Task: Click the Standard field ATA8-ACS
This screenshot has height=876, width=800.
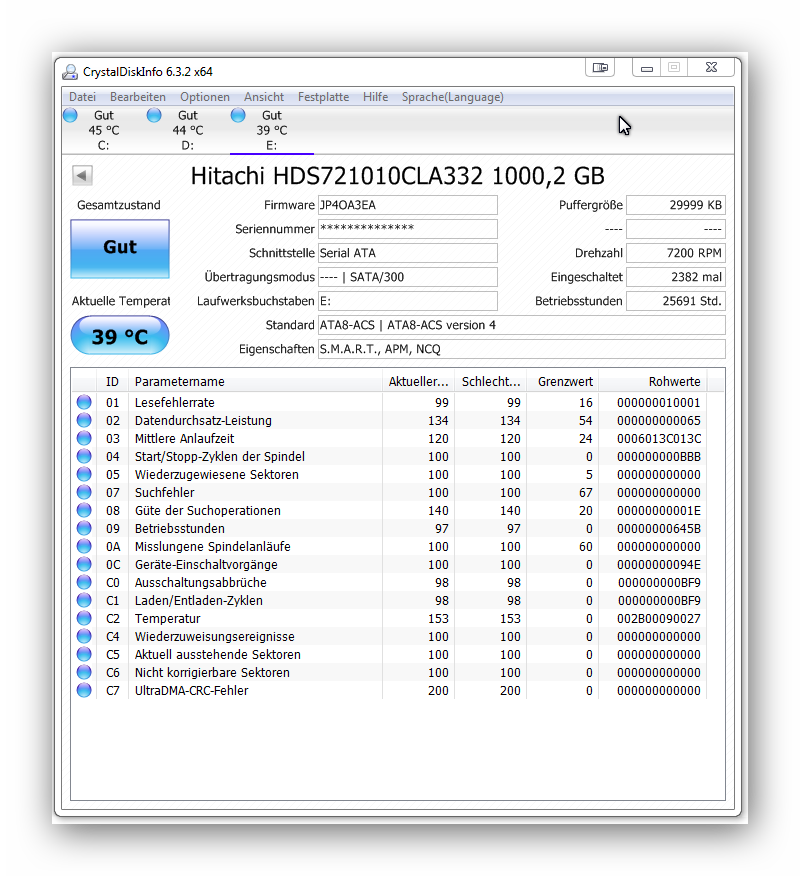Action: (522, 325)
